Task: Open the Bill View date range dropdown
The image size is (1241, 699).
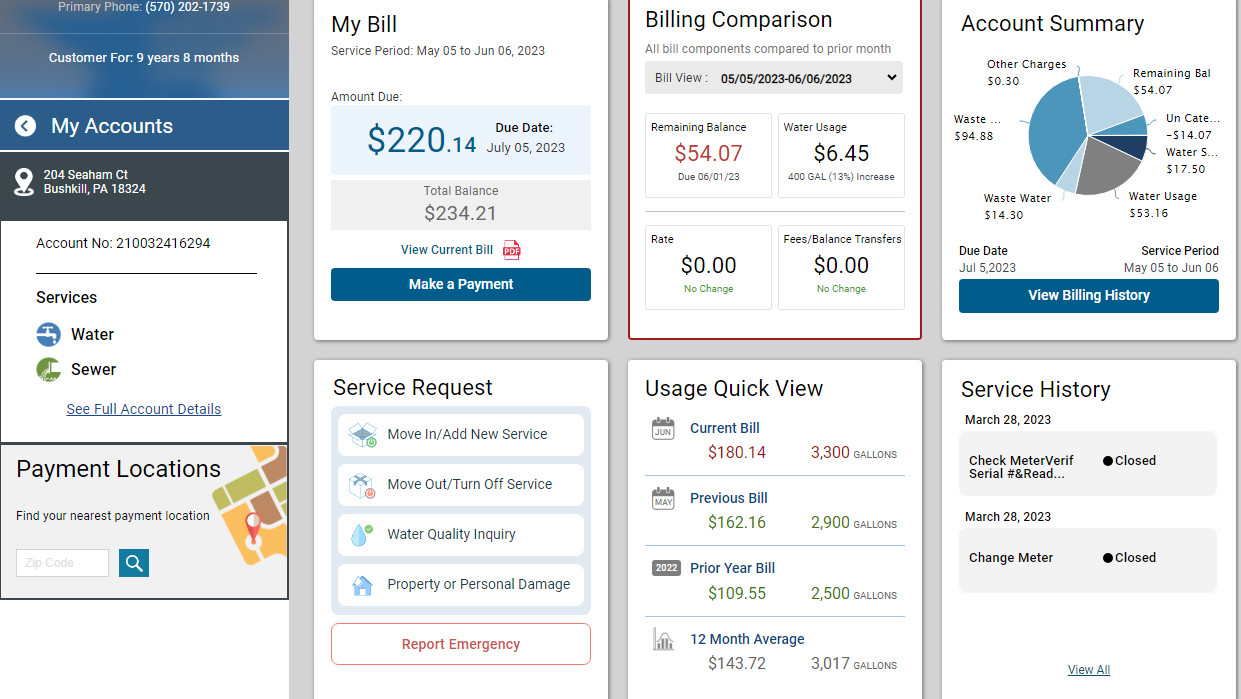Action: pos(774,78)
